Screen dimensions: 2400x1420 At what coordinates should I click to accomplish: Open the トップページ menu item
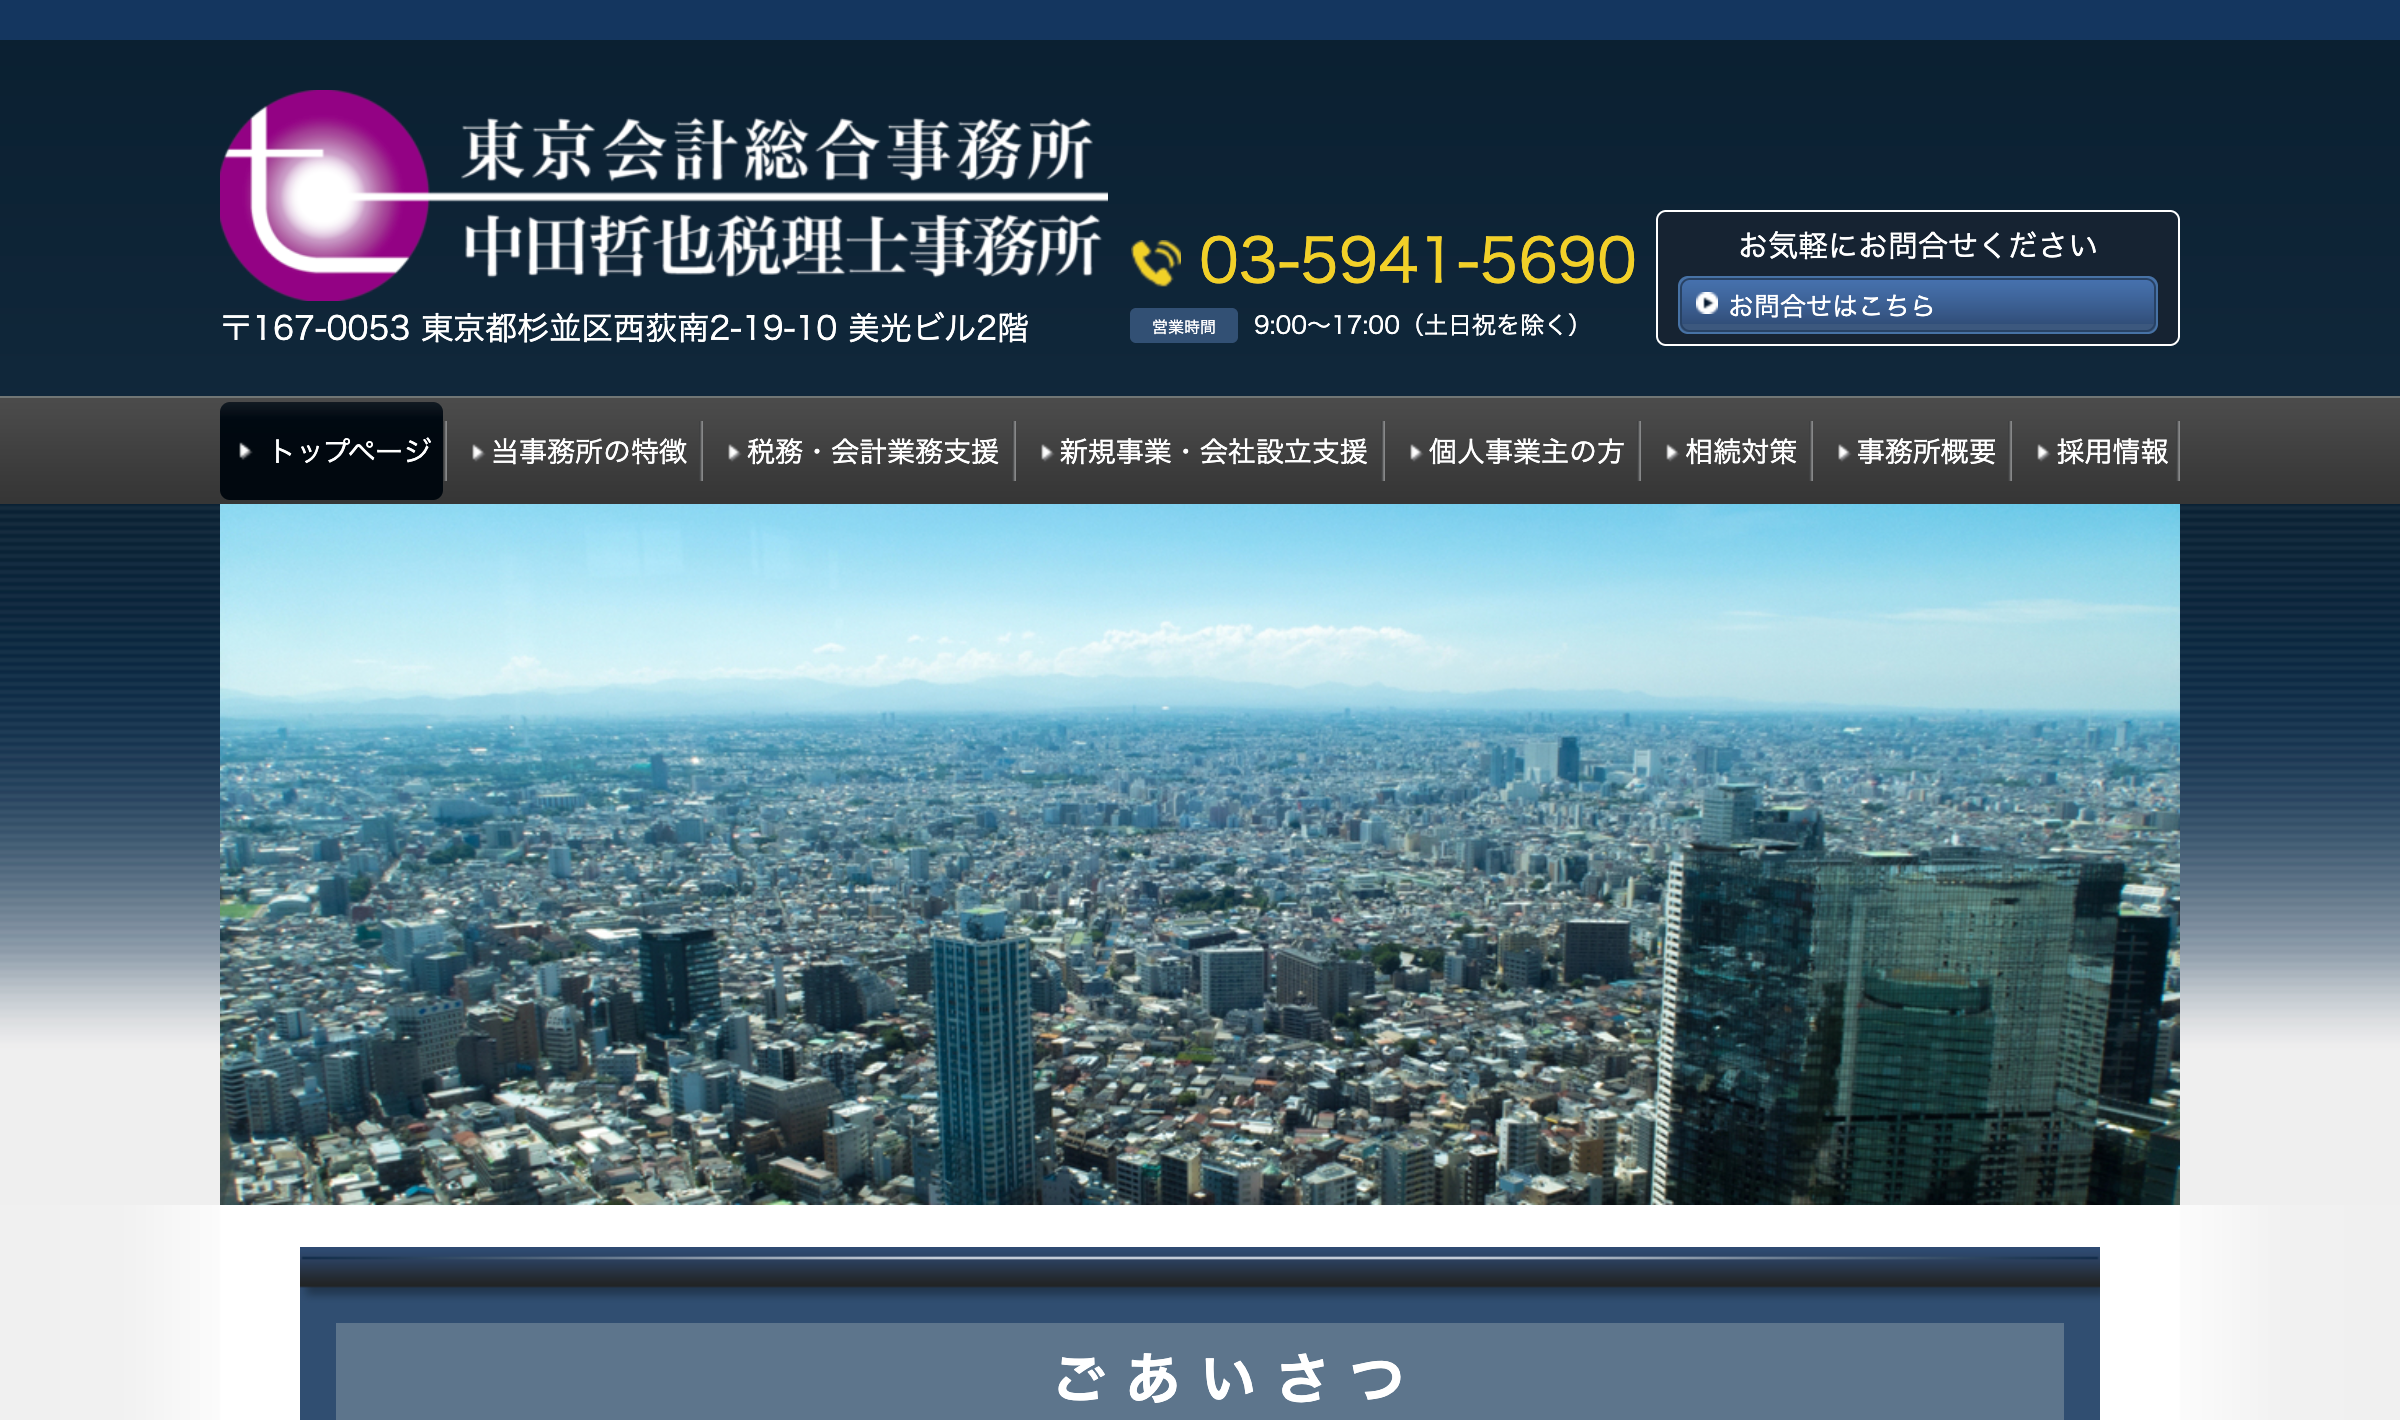(350, 451)
